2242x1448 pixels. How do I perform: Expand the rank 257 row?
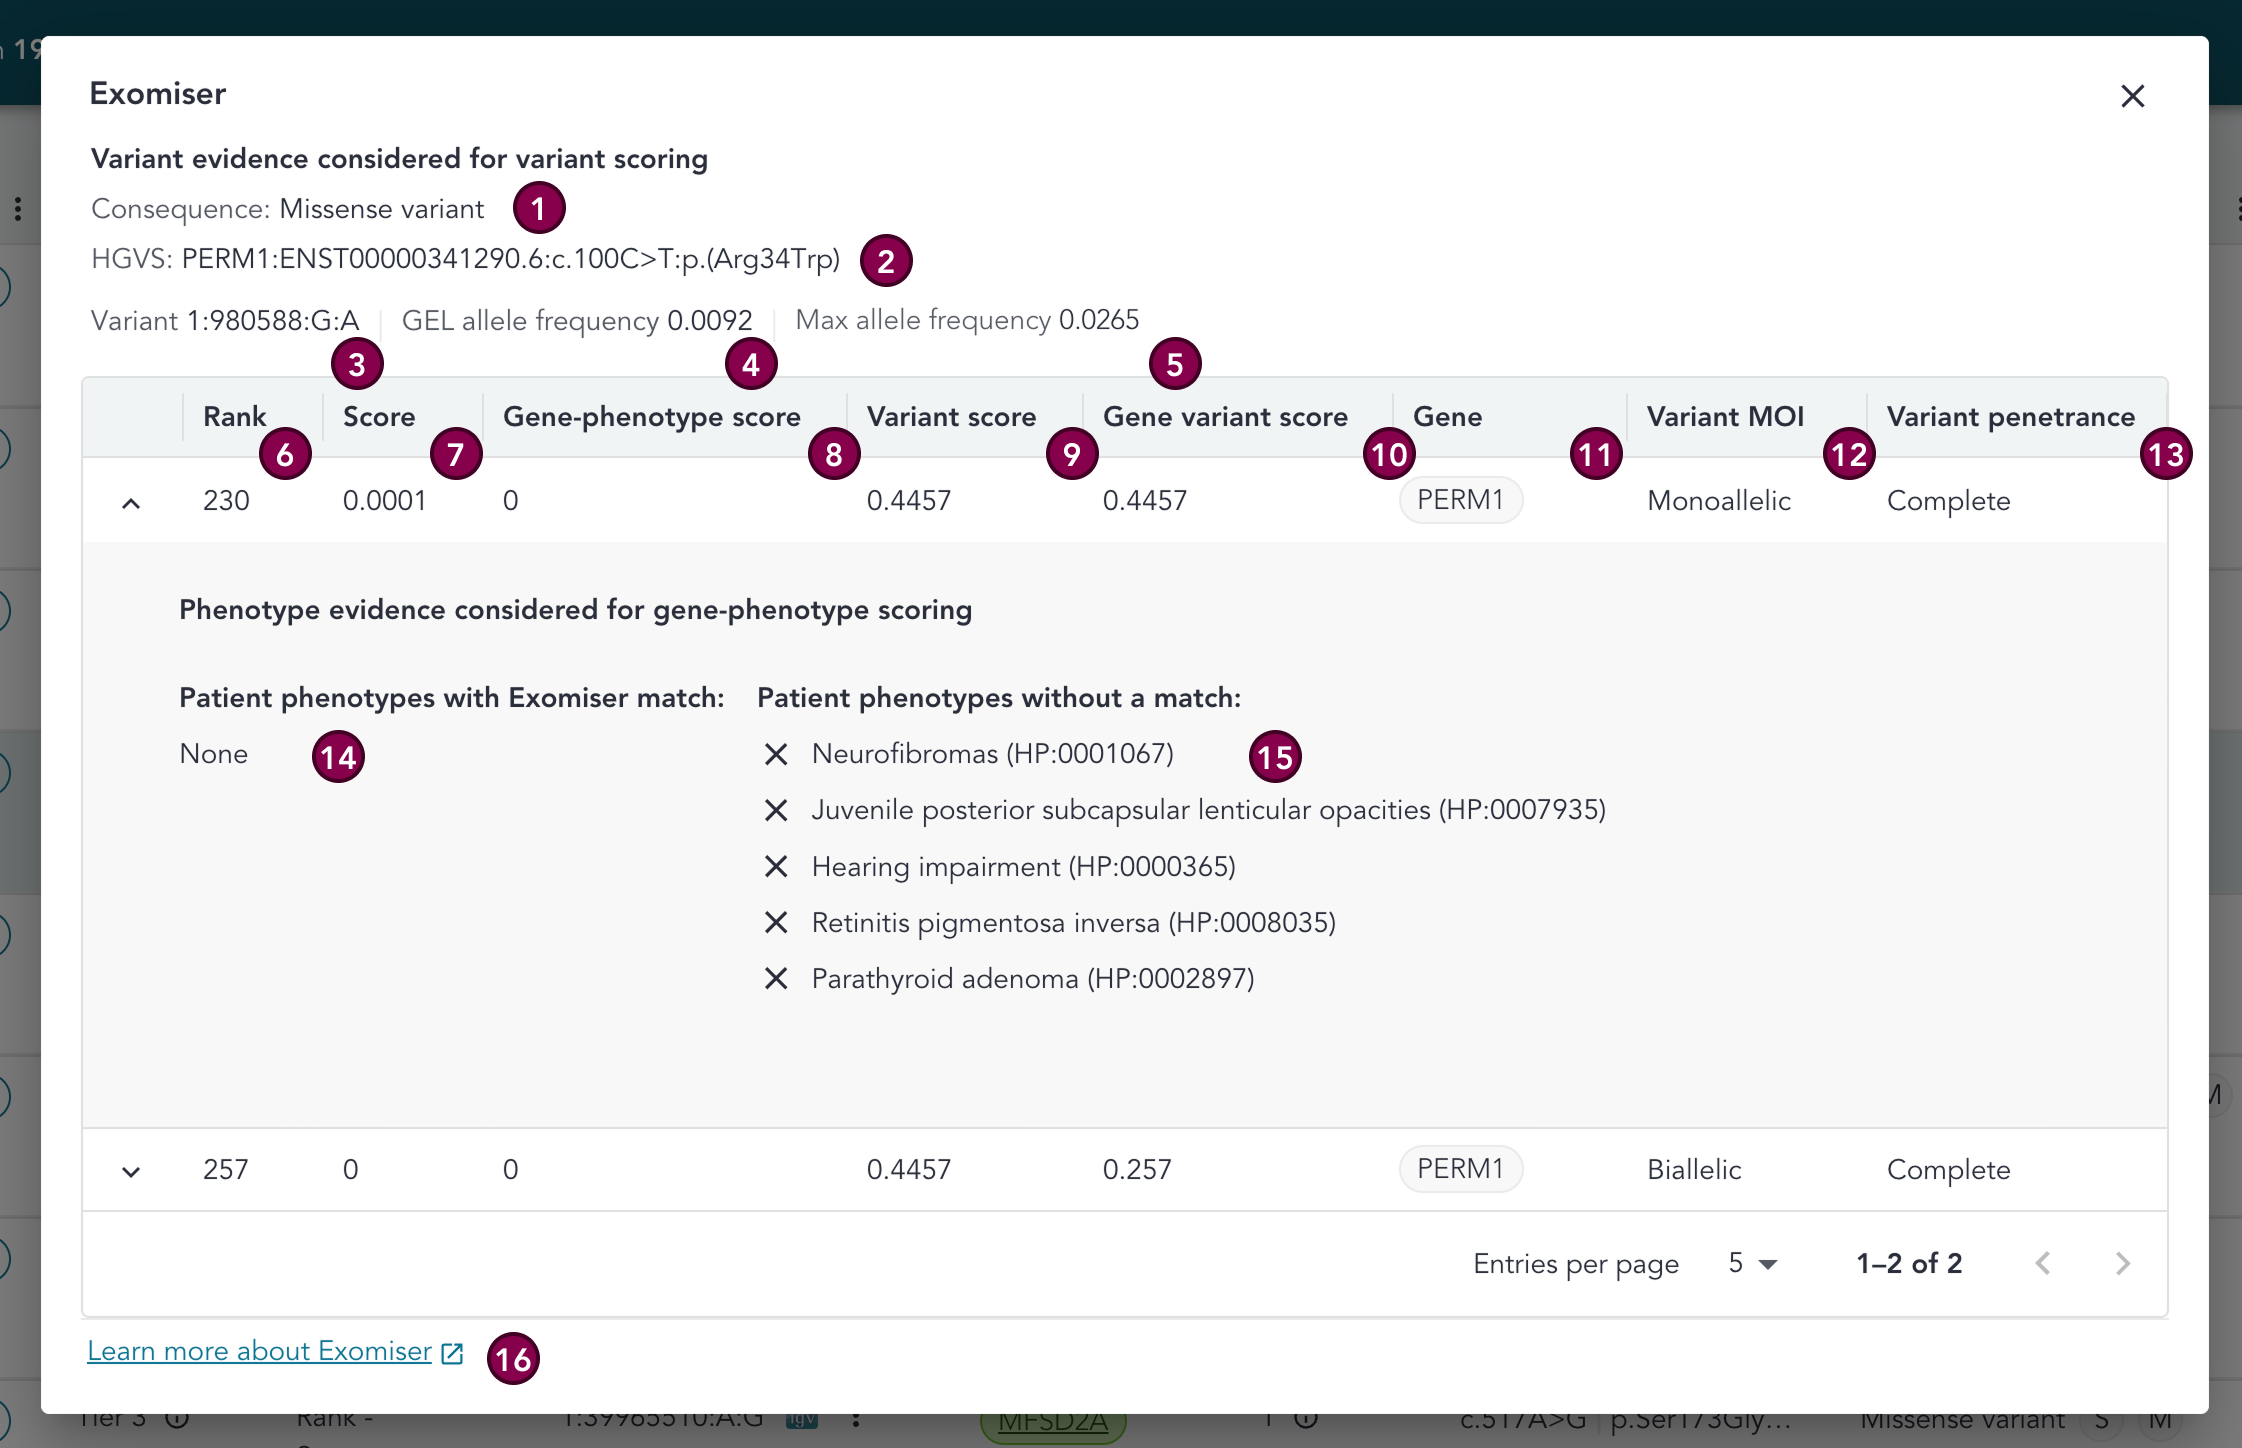pyautogui.click(x=131, y=1171)
